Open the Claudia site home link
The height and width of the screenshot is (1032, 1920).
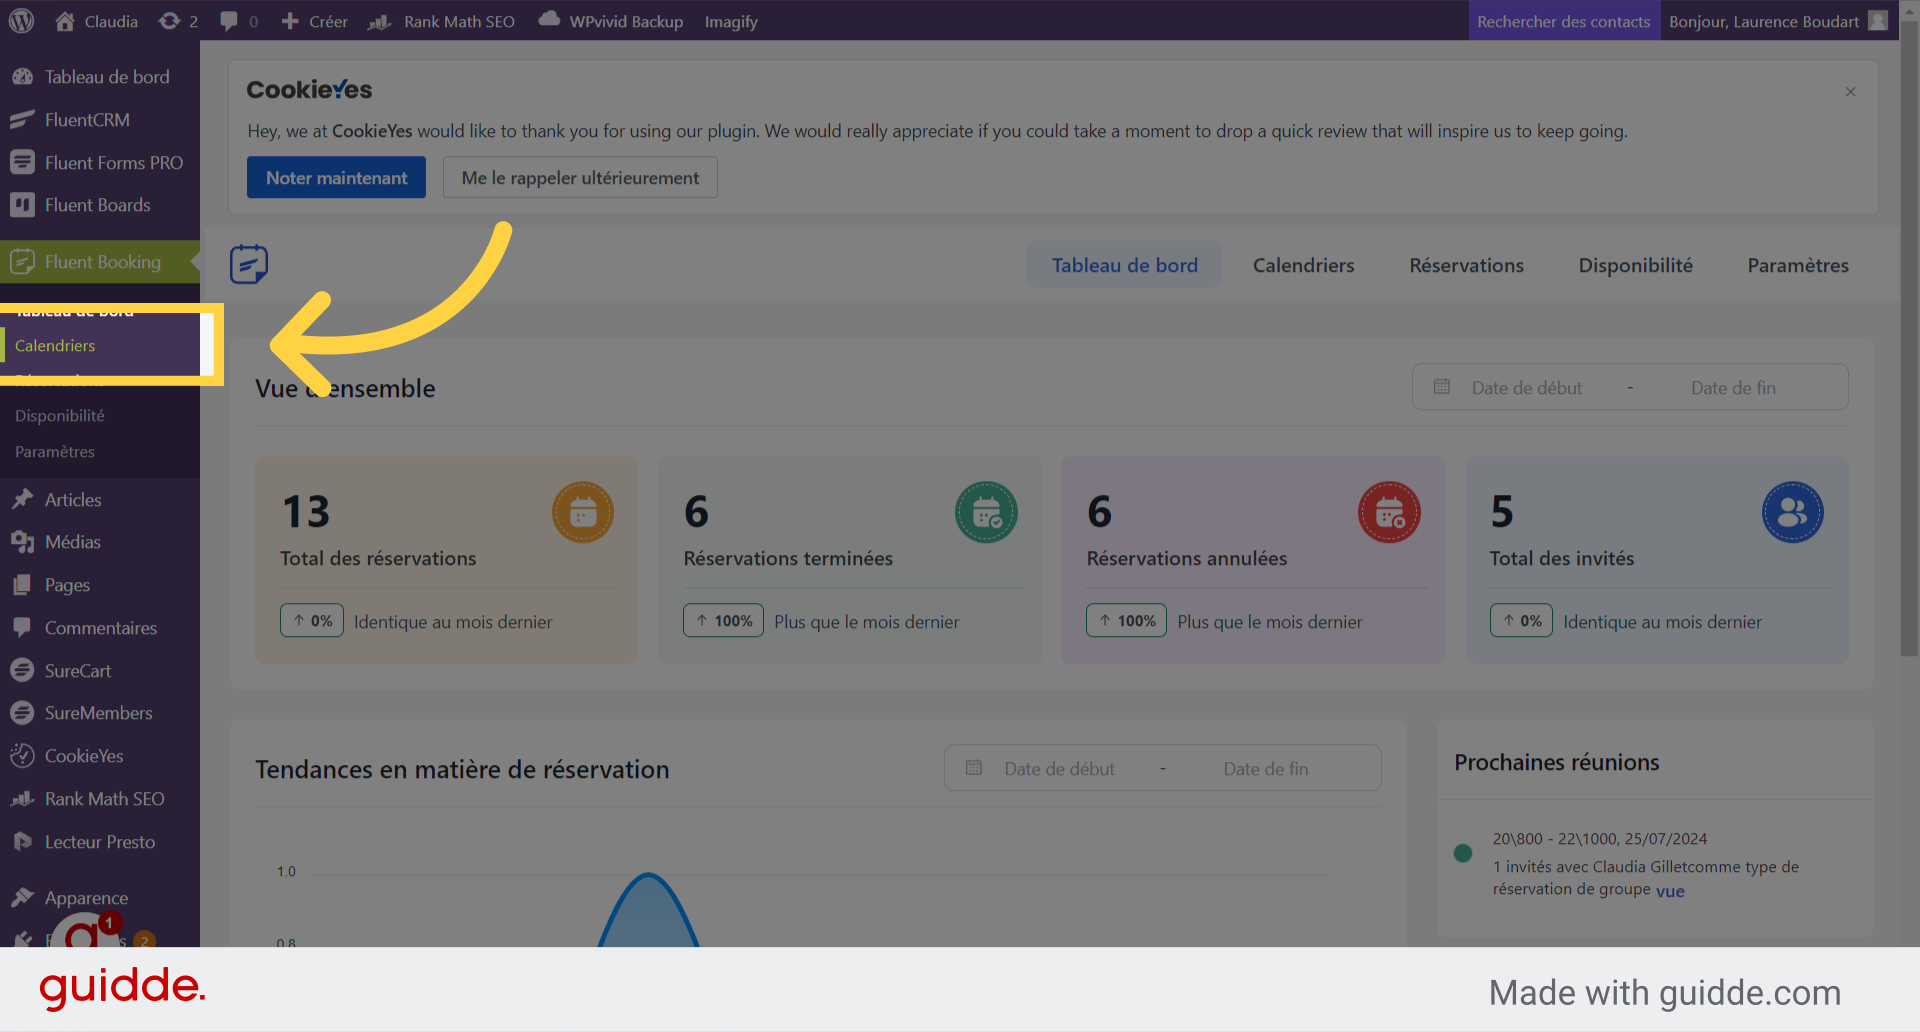97,21
